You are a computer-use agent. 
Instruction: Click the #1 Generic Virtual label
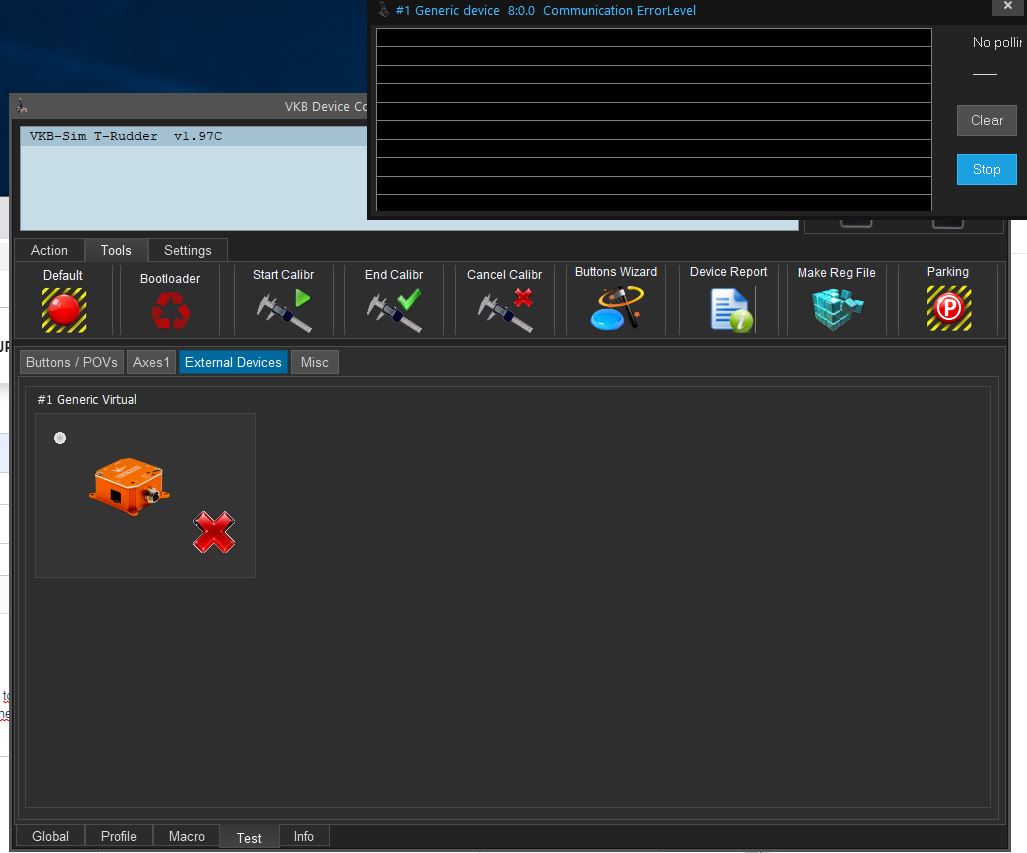point(87,400)
